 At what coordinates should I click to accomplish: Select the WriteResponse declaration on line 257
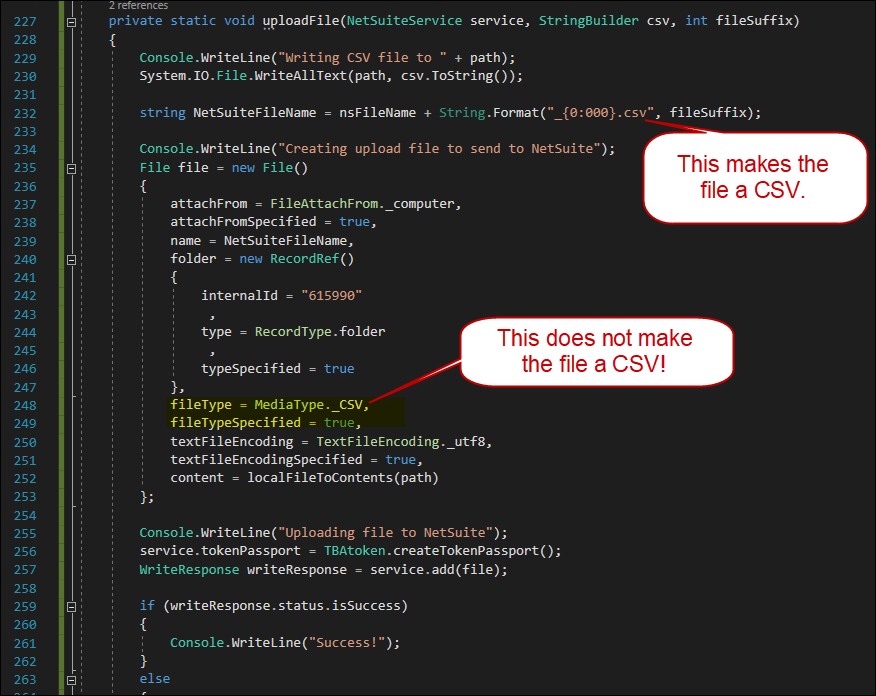(x=188, y=568)
